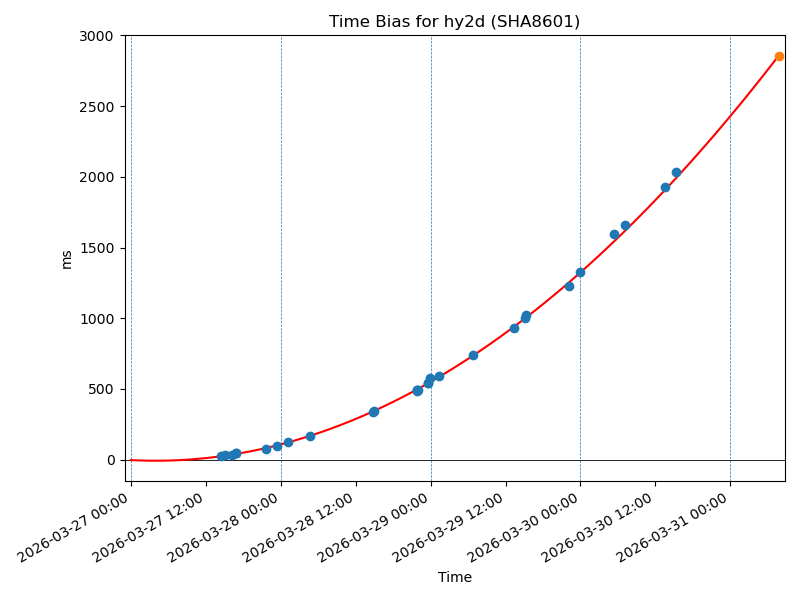Click the 'Time' x-axis label
Screen dimensions: 800x600
pos(454,577)
